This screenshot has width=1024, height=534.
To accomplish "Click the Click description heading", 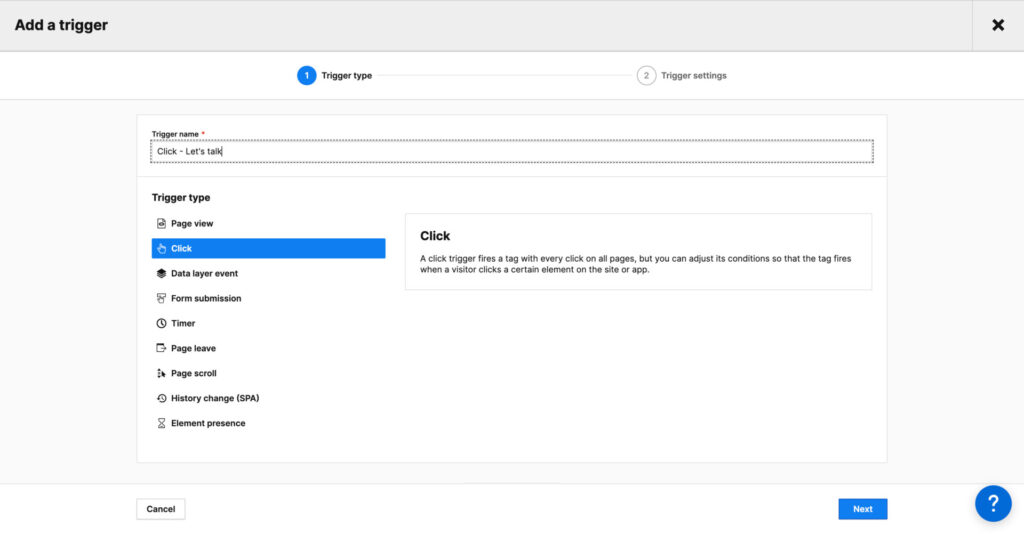I will tap(435, 236).
